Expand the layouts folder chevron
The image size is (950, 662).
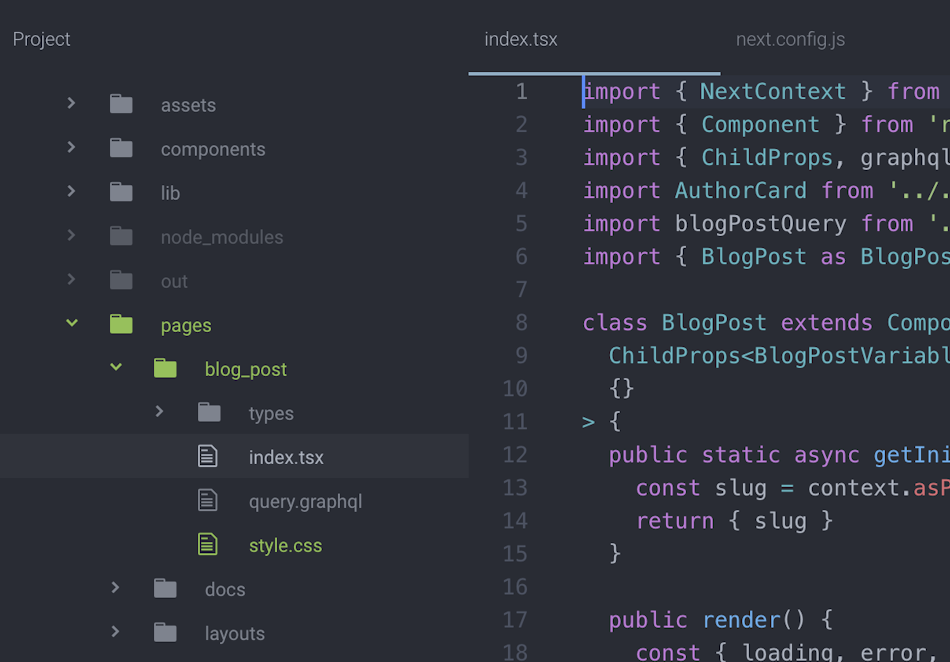[115, 632]
